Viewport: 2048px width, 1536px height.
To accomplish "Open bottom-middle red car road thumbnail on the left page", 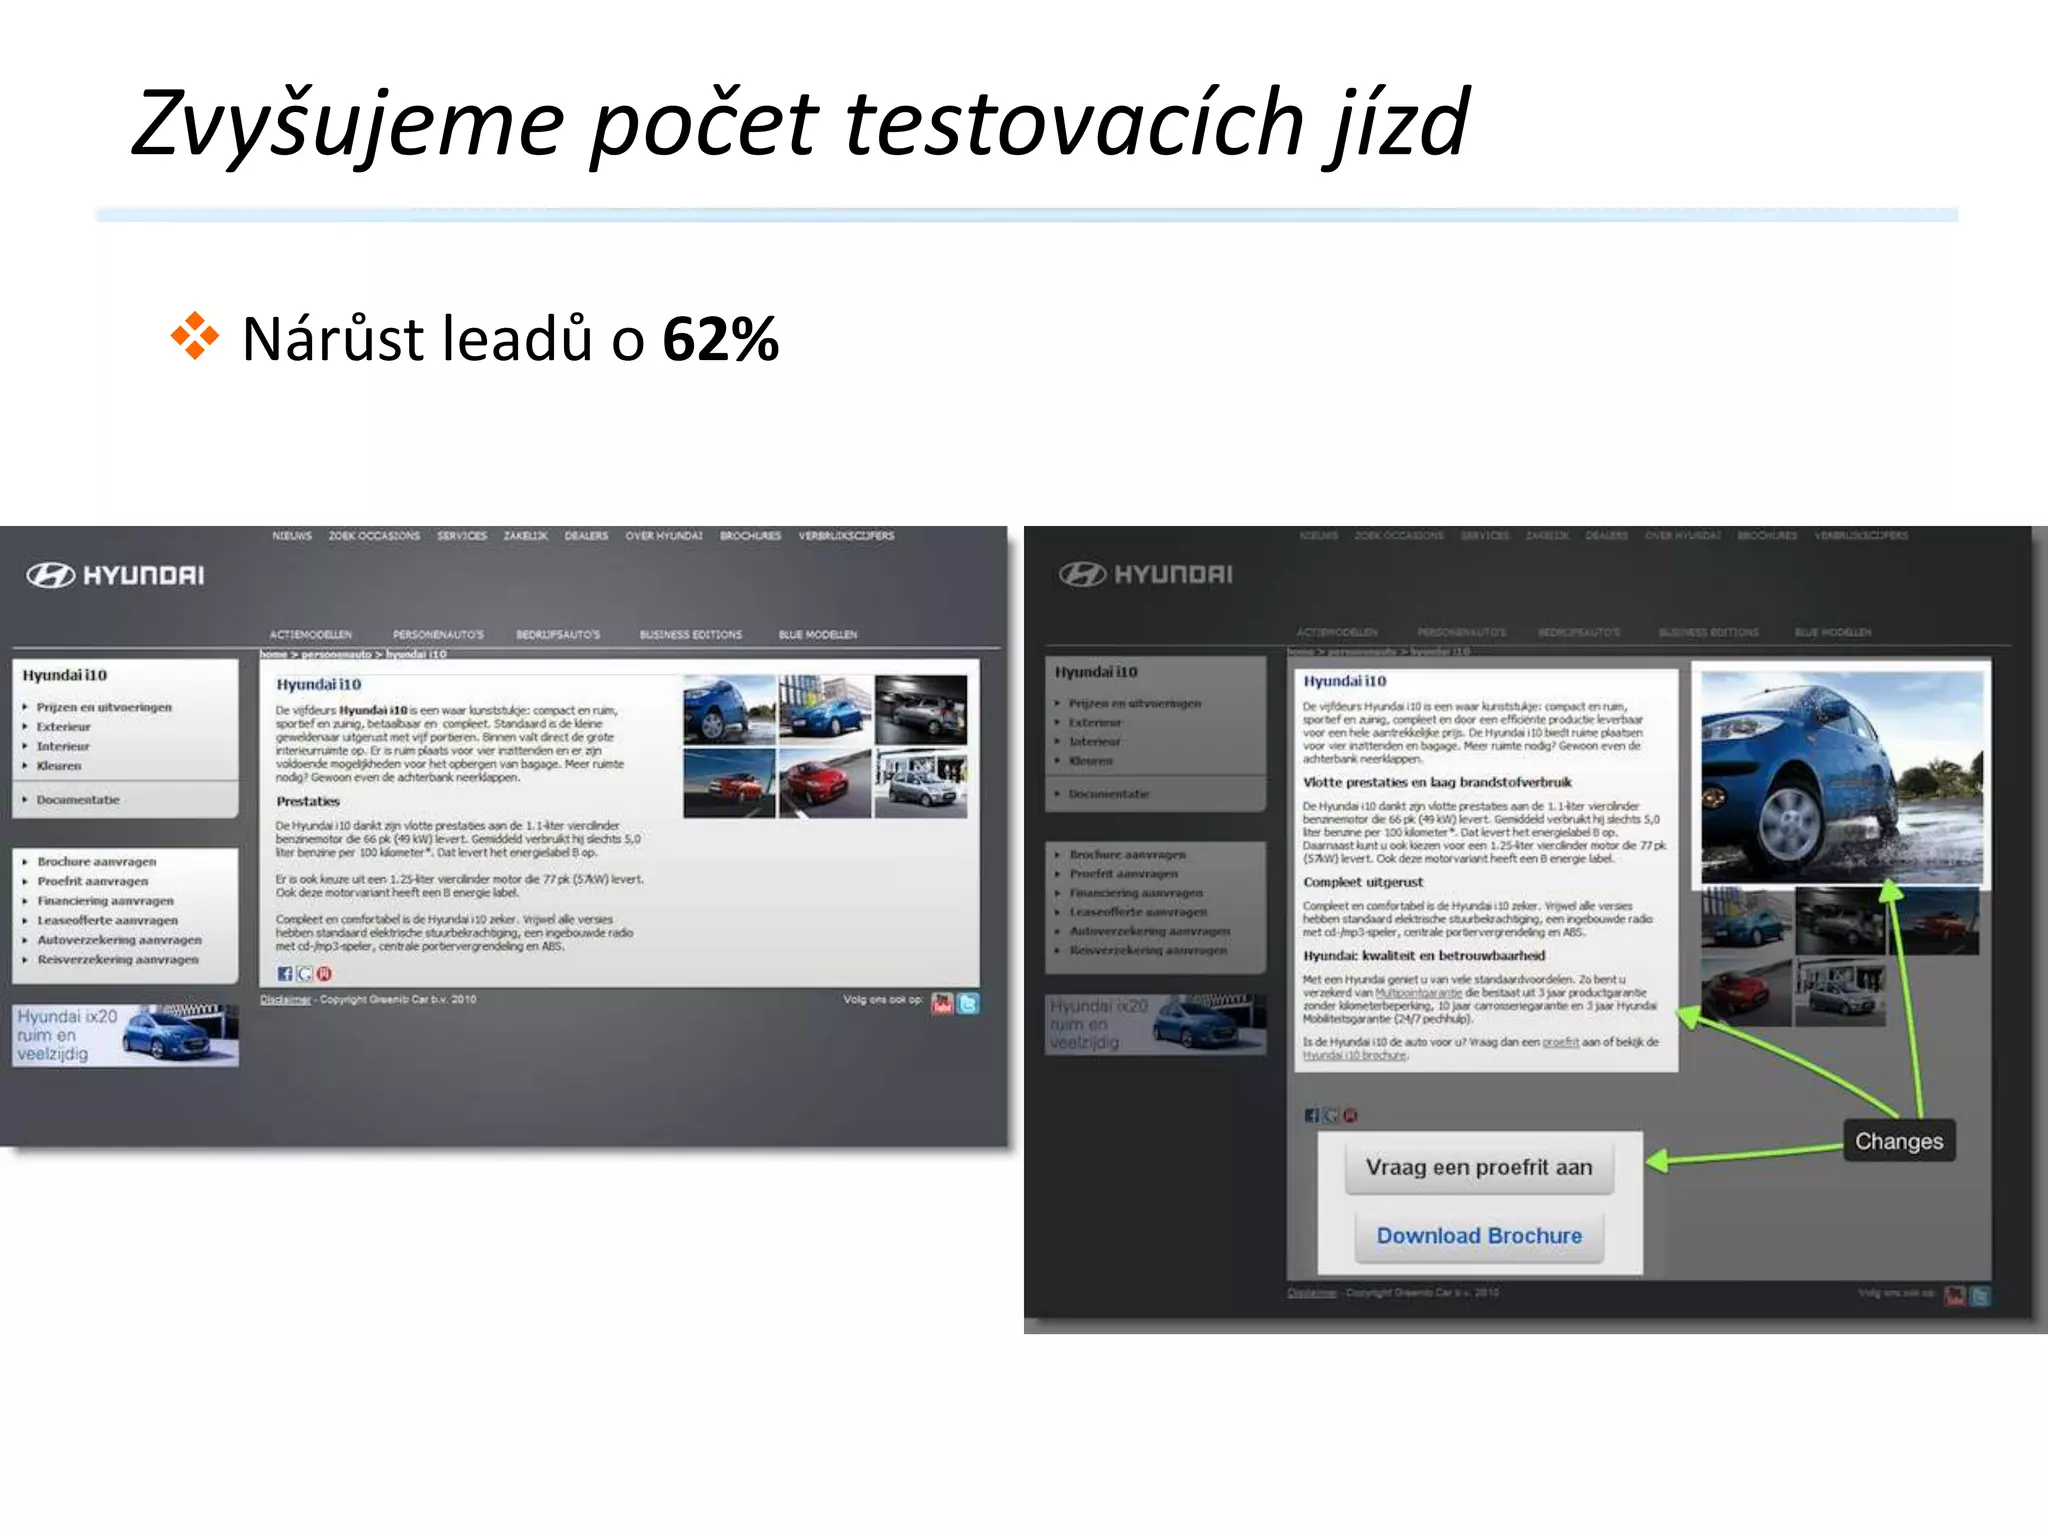I will (x=825, y=783).
